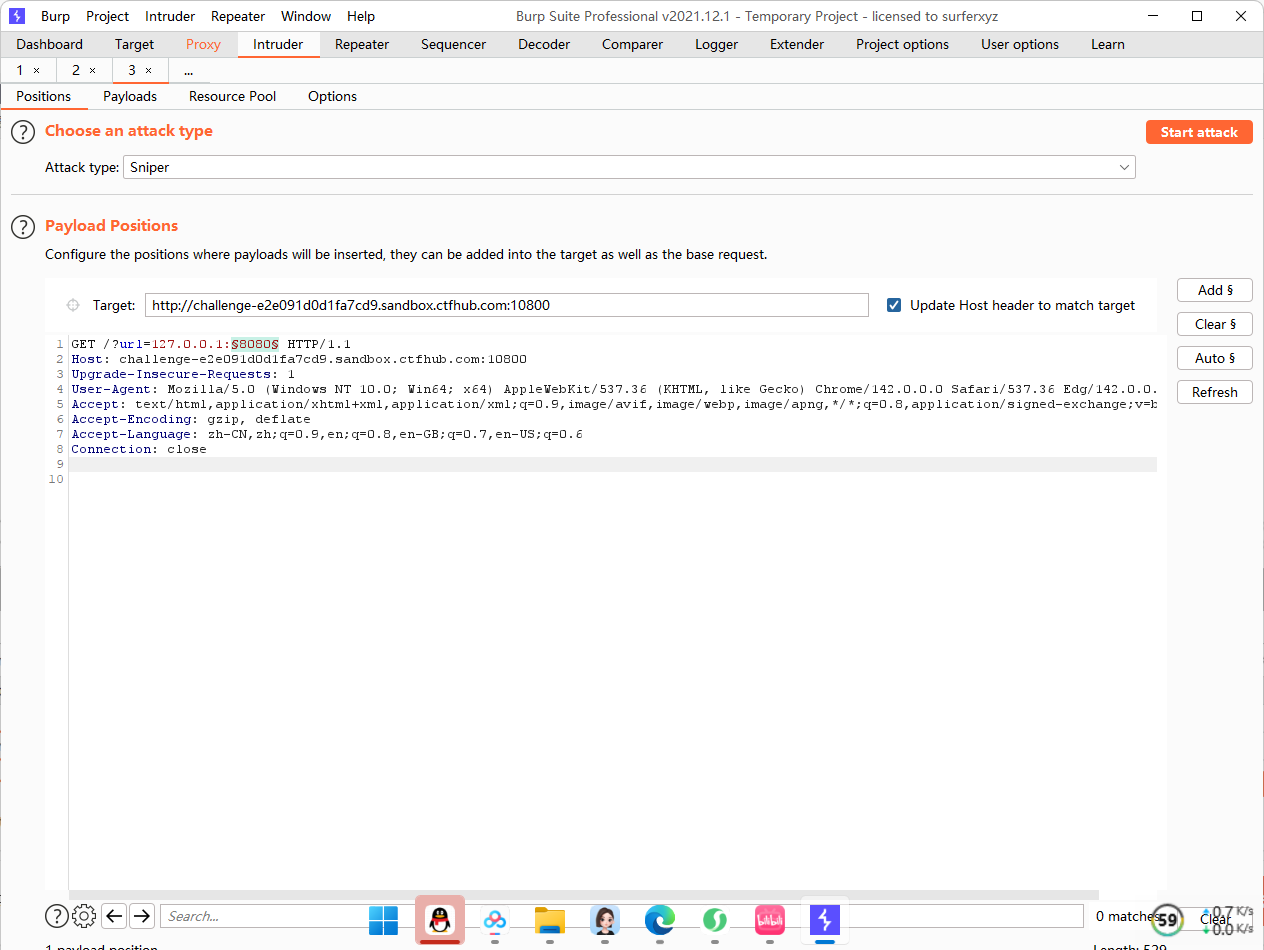Switch to the Decoder tab
1264x950 pixels.
click(544, 44)
